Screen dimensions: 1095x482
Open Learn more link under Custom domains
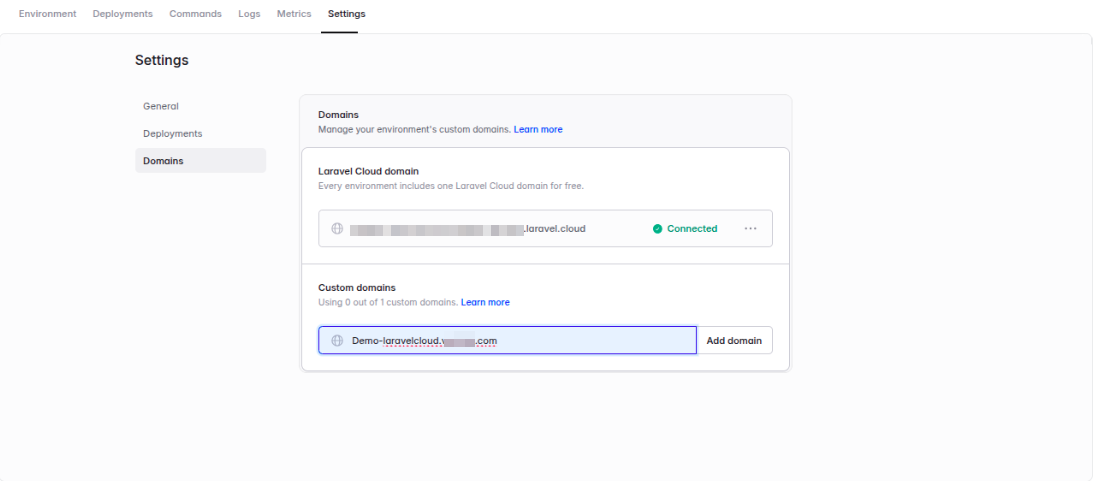[x=485, y=302]
